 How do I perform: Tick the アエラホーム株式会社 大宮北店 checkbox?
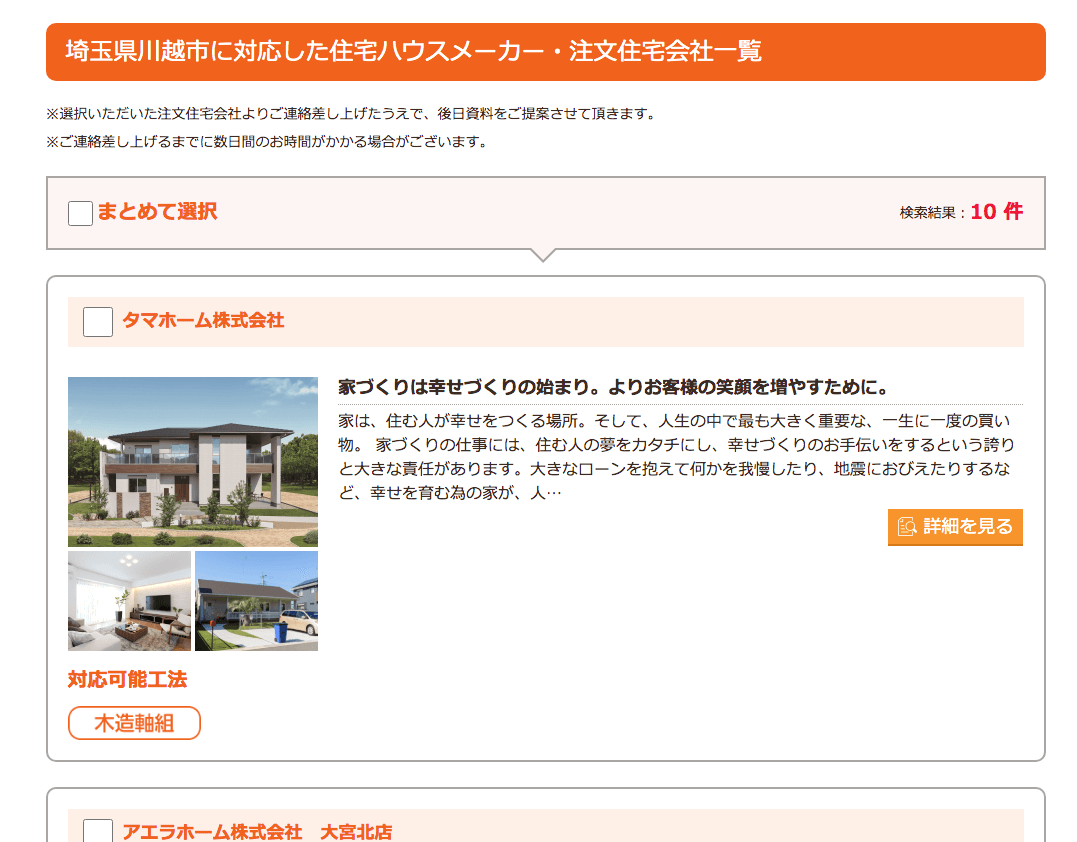[98, 830]
